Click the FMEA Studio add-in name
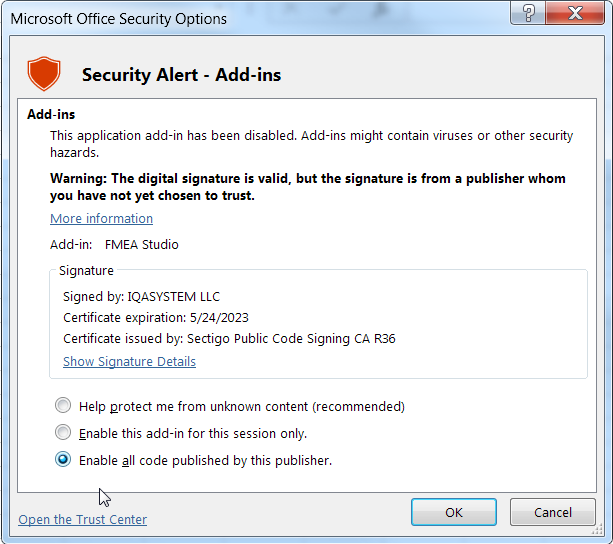This screenshot has width=613, height=544. (x=141, y=244)
